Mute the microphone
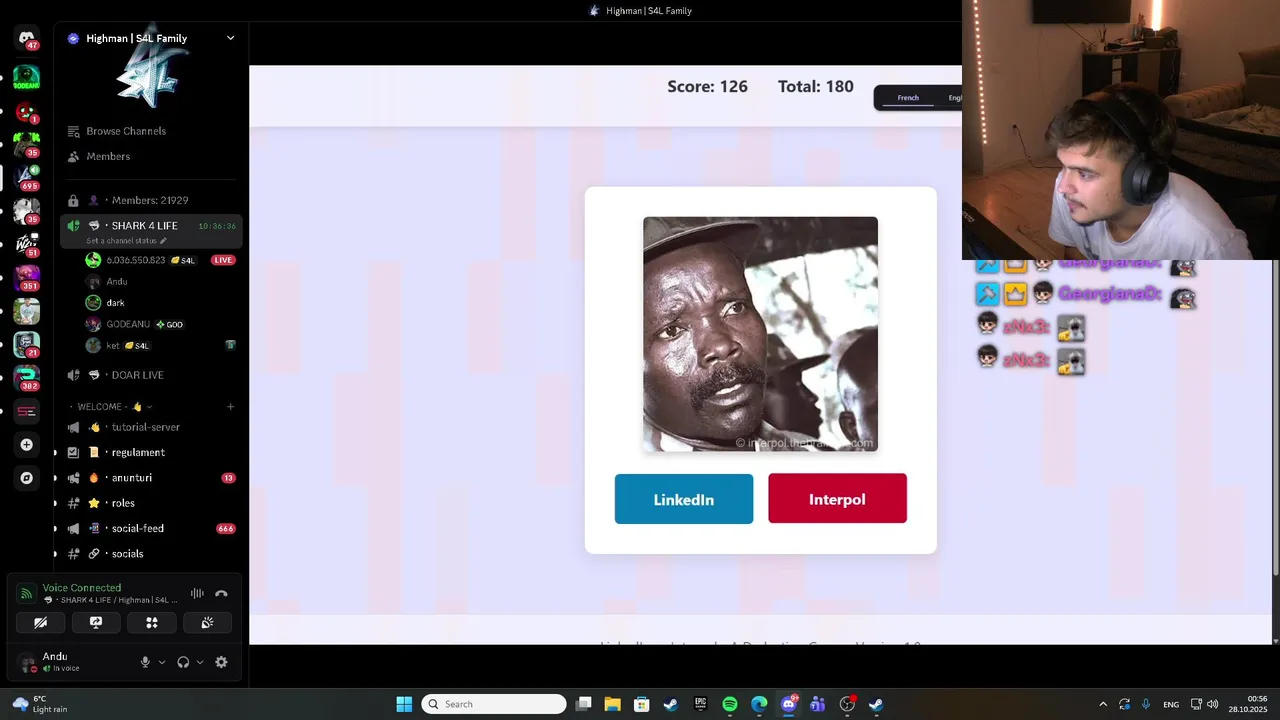Screen dimensions: 1280x720 coord(145,662)
